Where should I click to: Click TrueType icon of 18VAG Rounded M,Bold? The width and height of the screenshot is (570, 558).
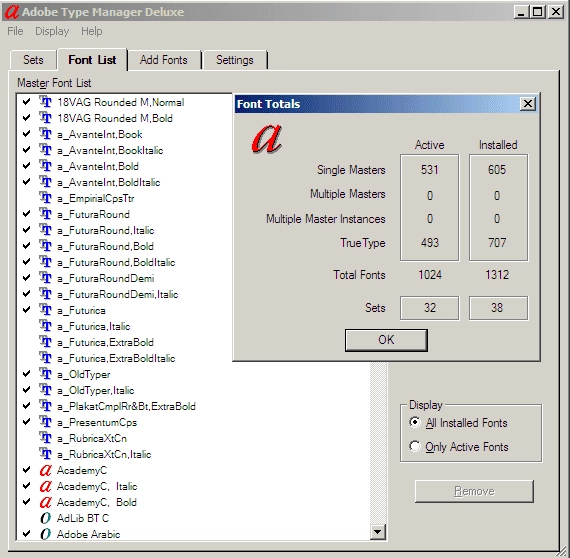tap(45, 118)
